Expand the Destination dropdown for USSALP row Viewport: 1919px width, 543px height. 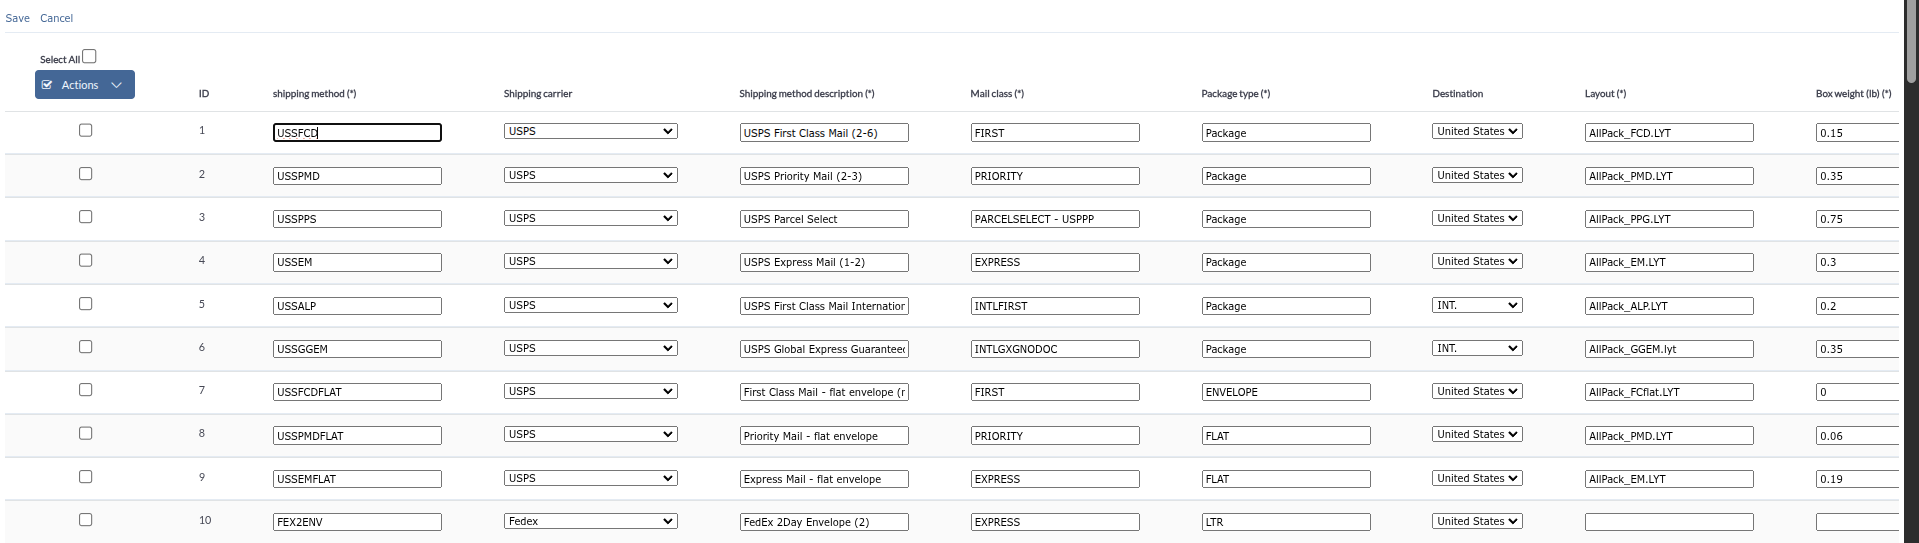1476,305
